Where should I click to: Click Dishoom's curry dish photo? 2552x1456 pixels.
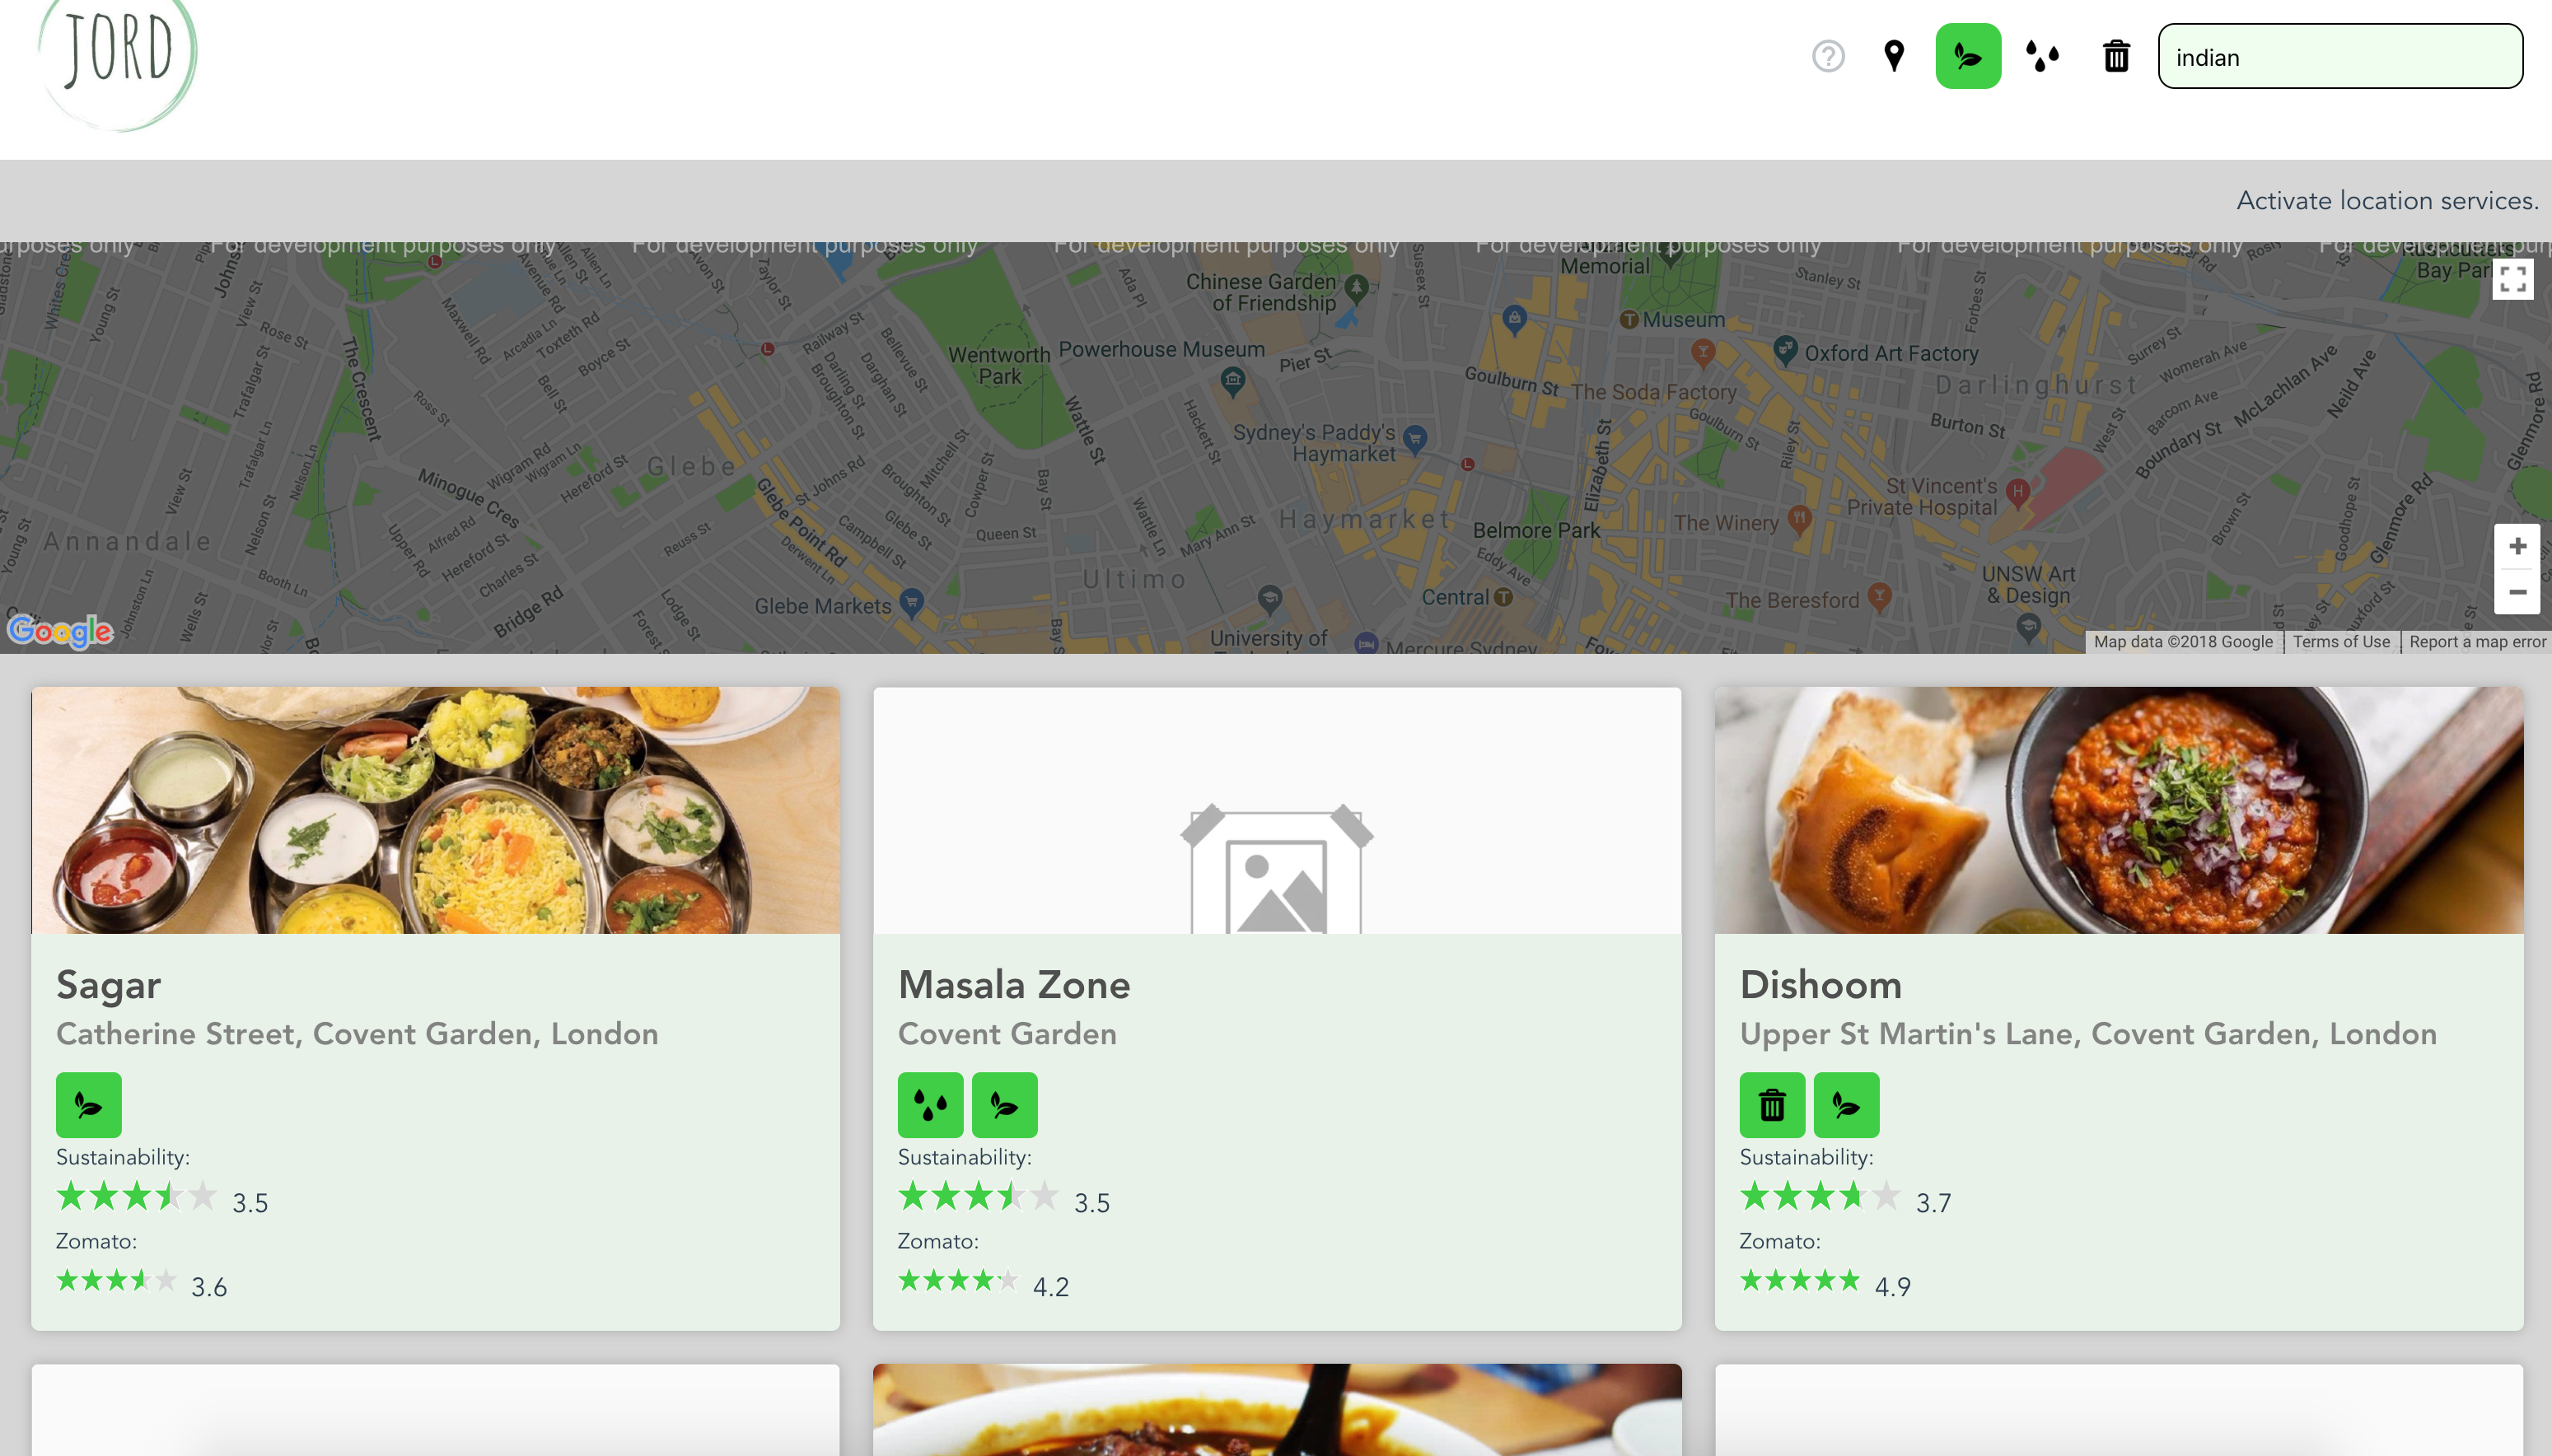pyautogui.click(x=2118, y=810)
